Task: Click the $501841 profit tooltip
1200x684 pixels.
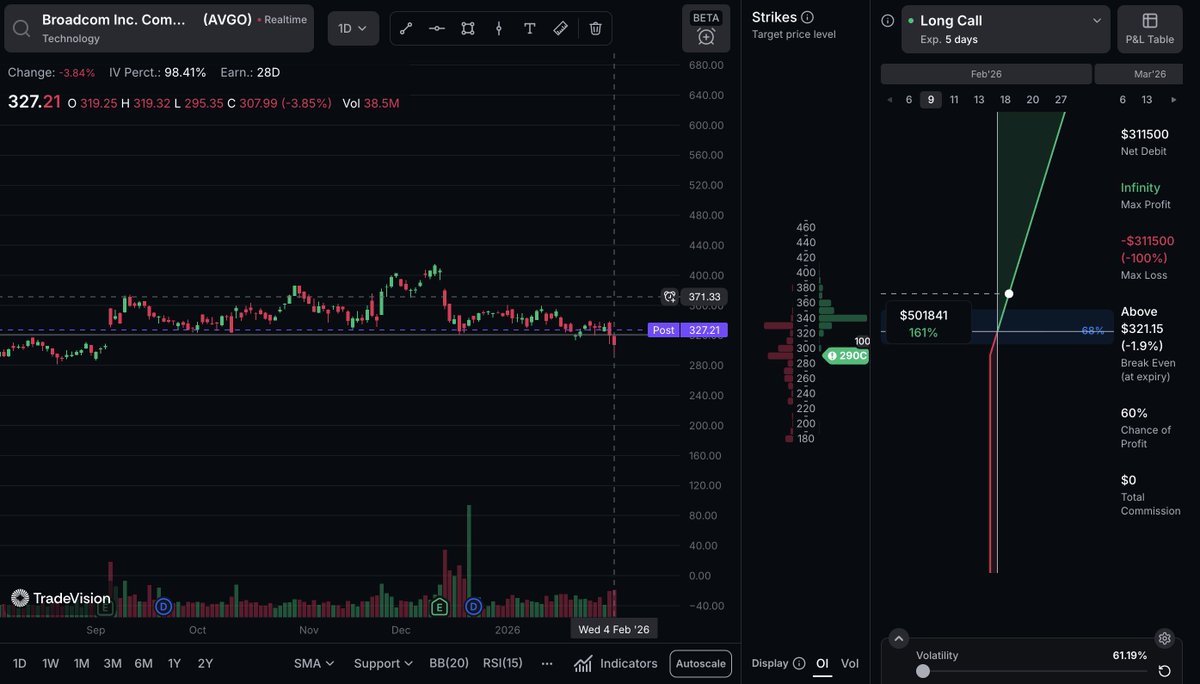Action: [x=927, y=323]
